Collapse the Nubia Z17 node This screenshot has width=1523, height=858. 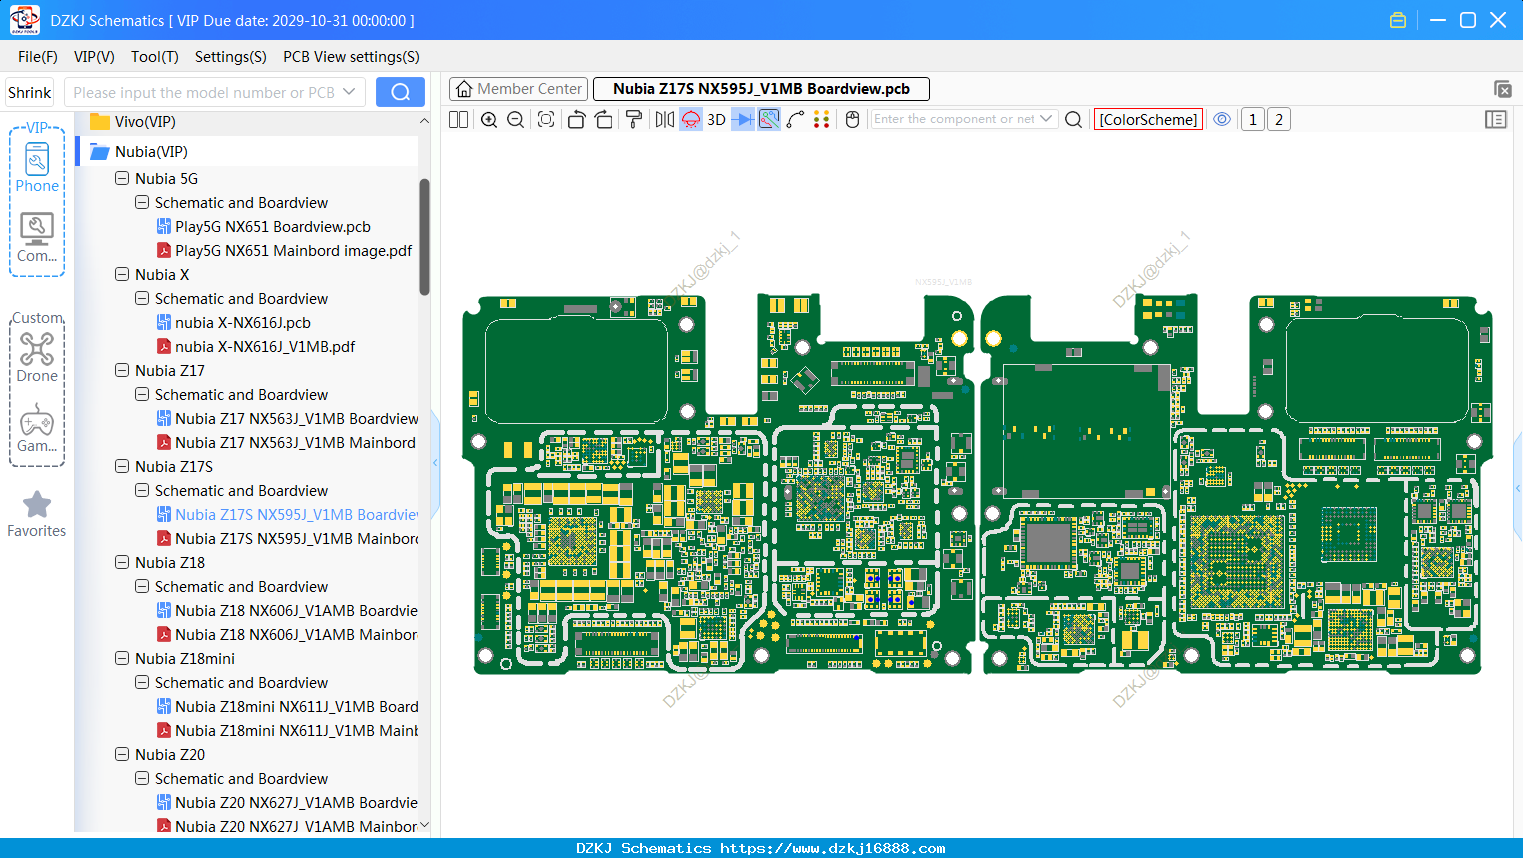coord(122,370)
